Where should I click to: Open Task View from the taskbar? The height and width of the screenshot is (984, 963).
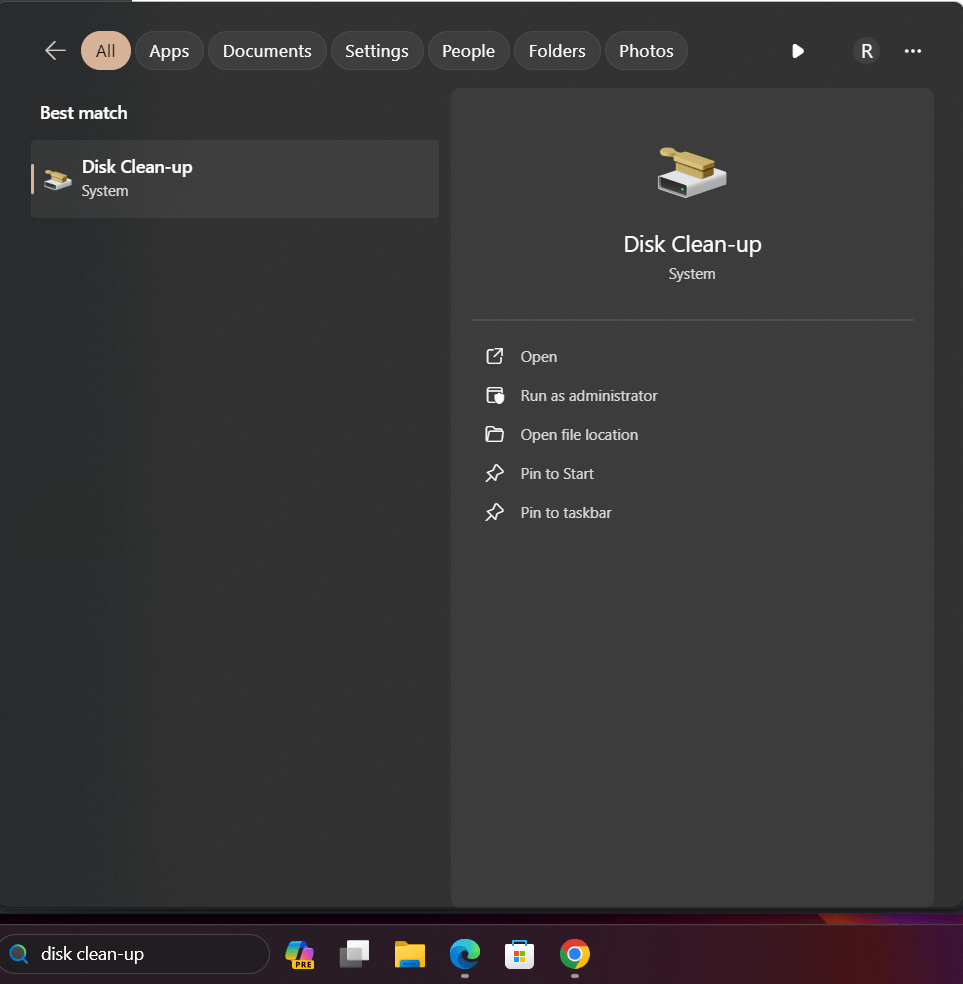coord(354,954)
